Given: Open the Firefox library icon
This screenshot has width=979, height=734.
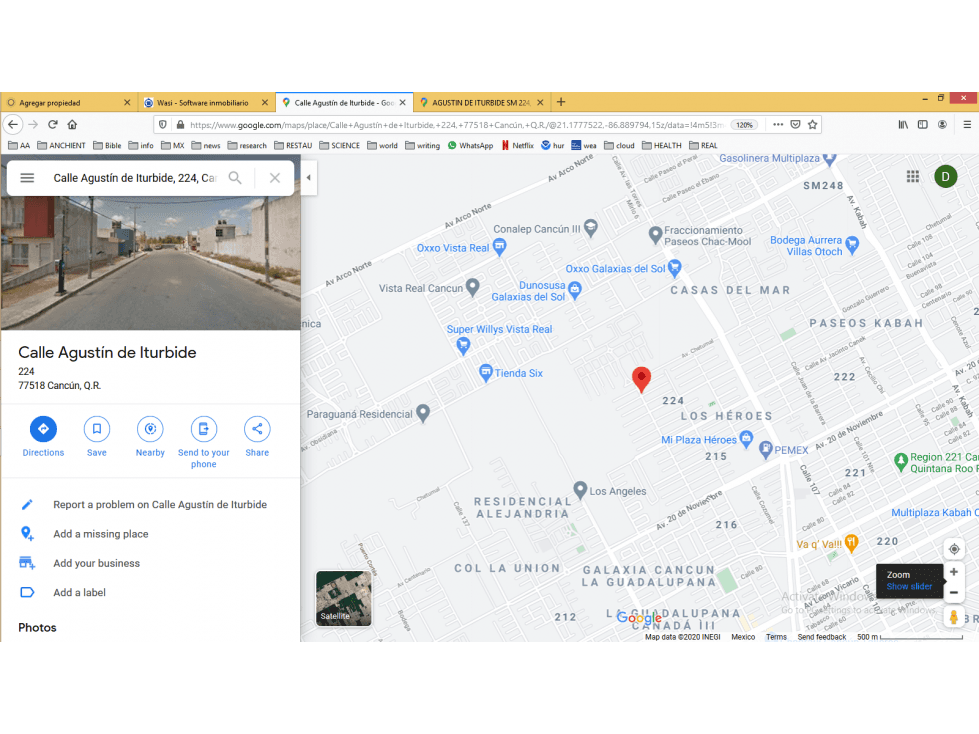Looking at the screenshot, I should 903,124.
